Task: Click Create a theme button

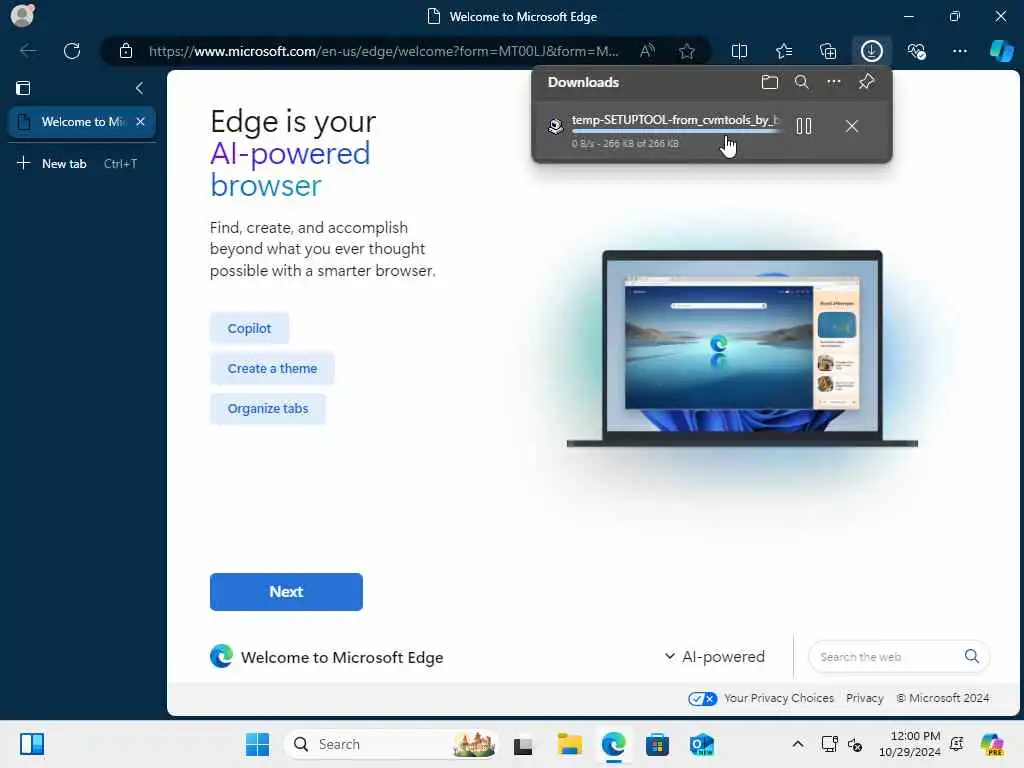Action: point(272,368)
